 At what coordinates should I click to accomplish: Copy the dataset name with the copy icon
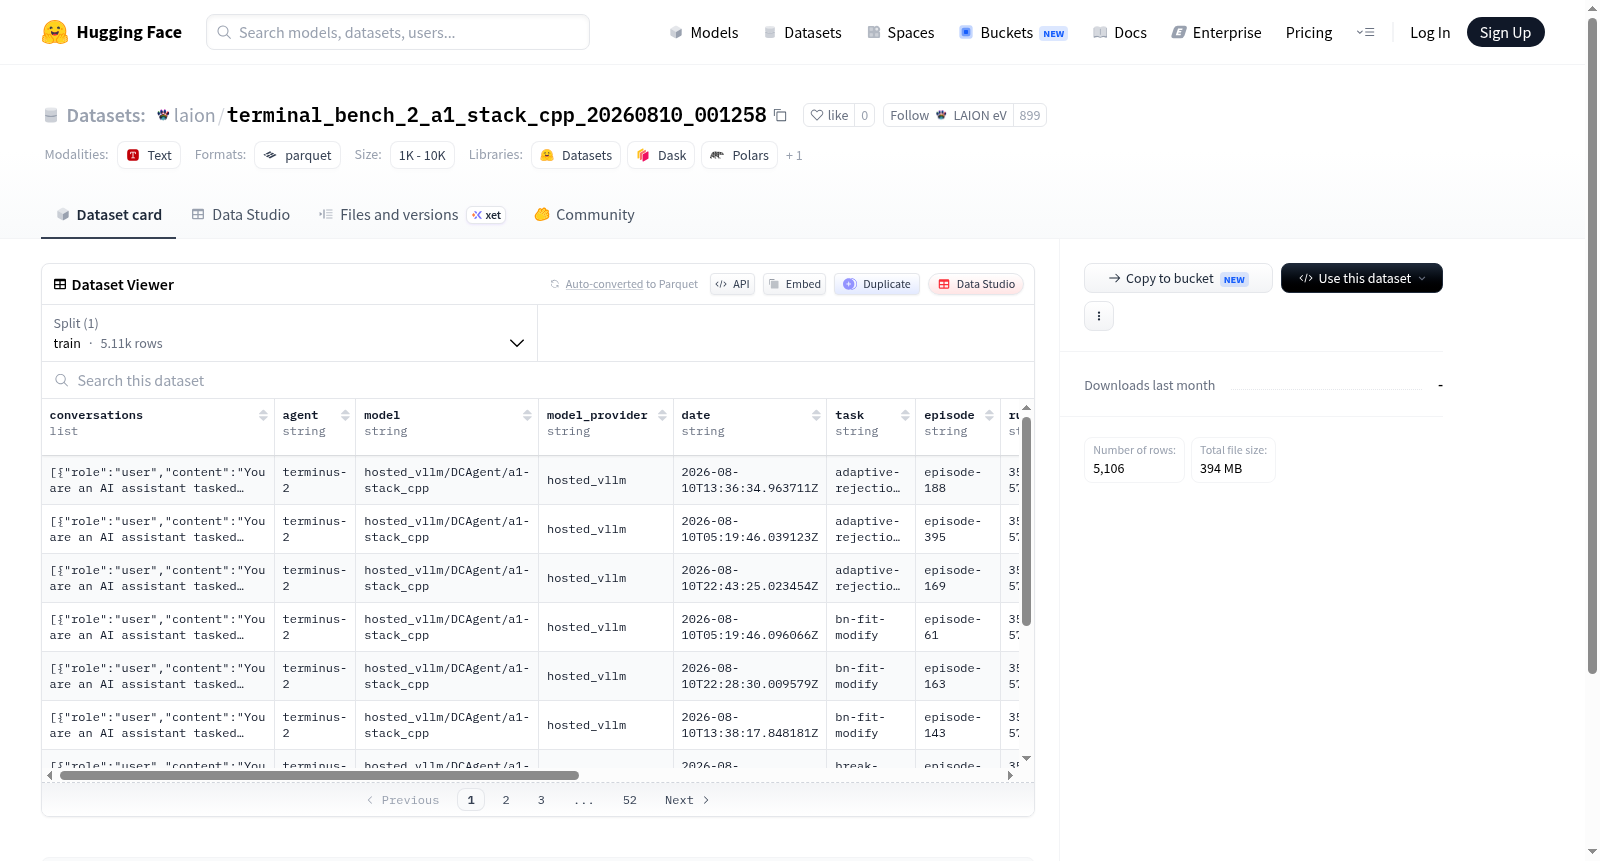pos(781,115)
